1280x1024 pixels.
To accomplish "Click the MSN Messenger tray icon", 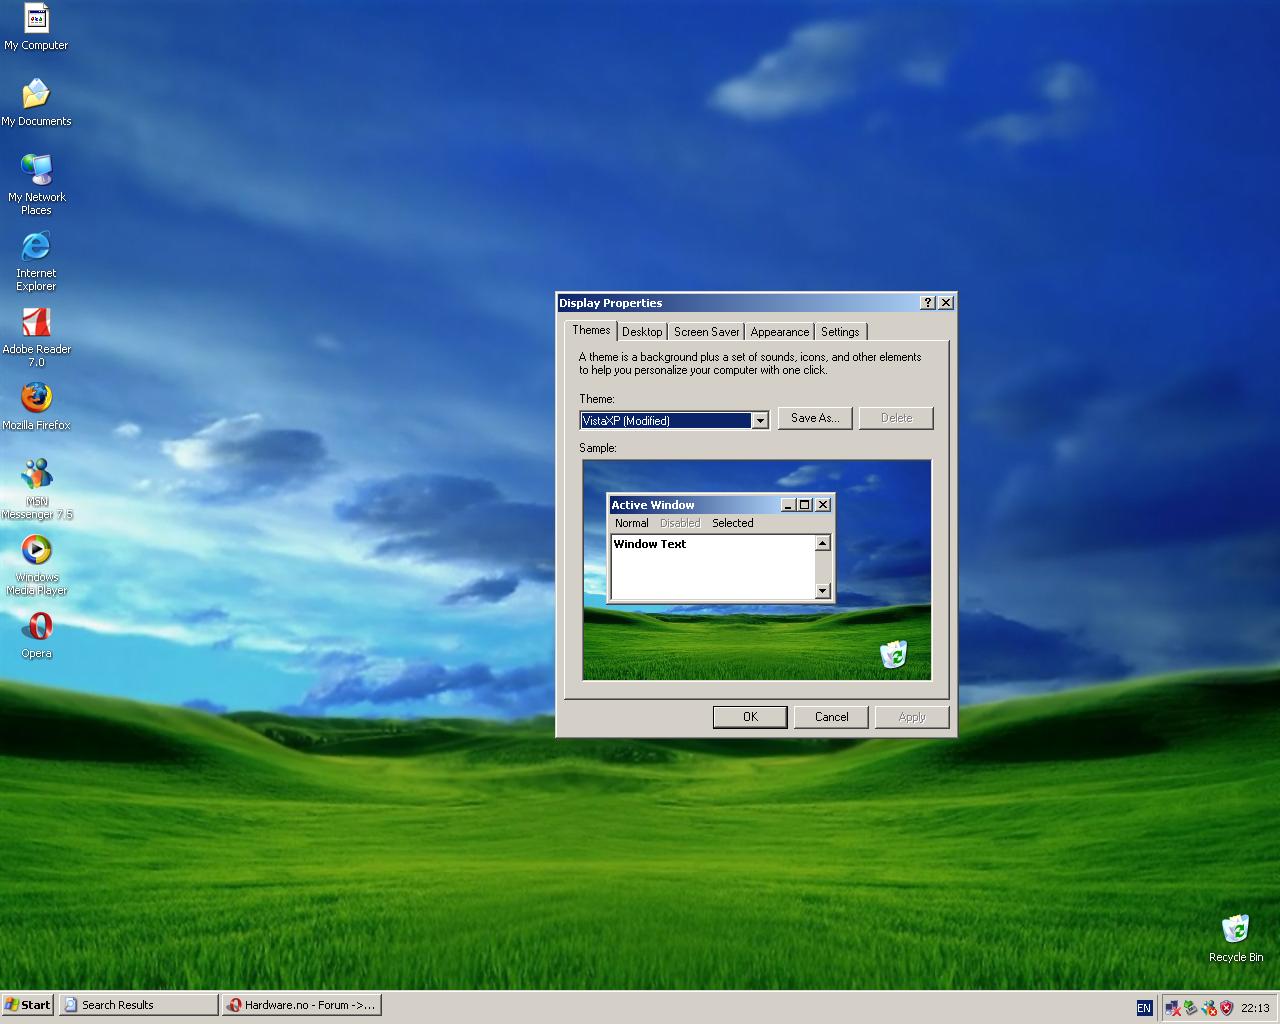I will point(1209,1008).
